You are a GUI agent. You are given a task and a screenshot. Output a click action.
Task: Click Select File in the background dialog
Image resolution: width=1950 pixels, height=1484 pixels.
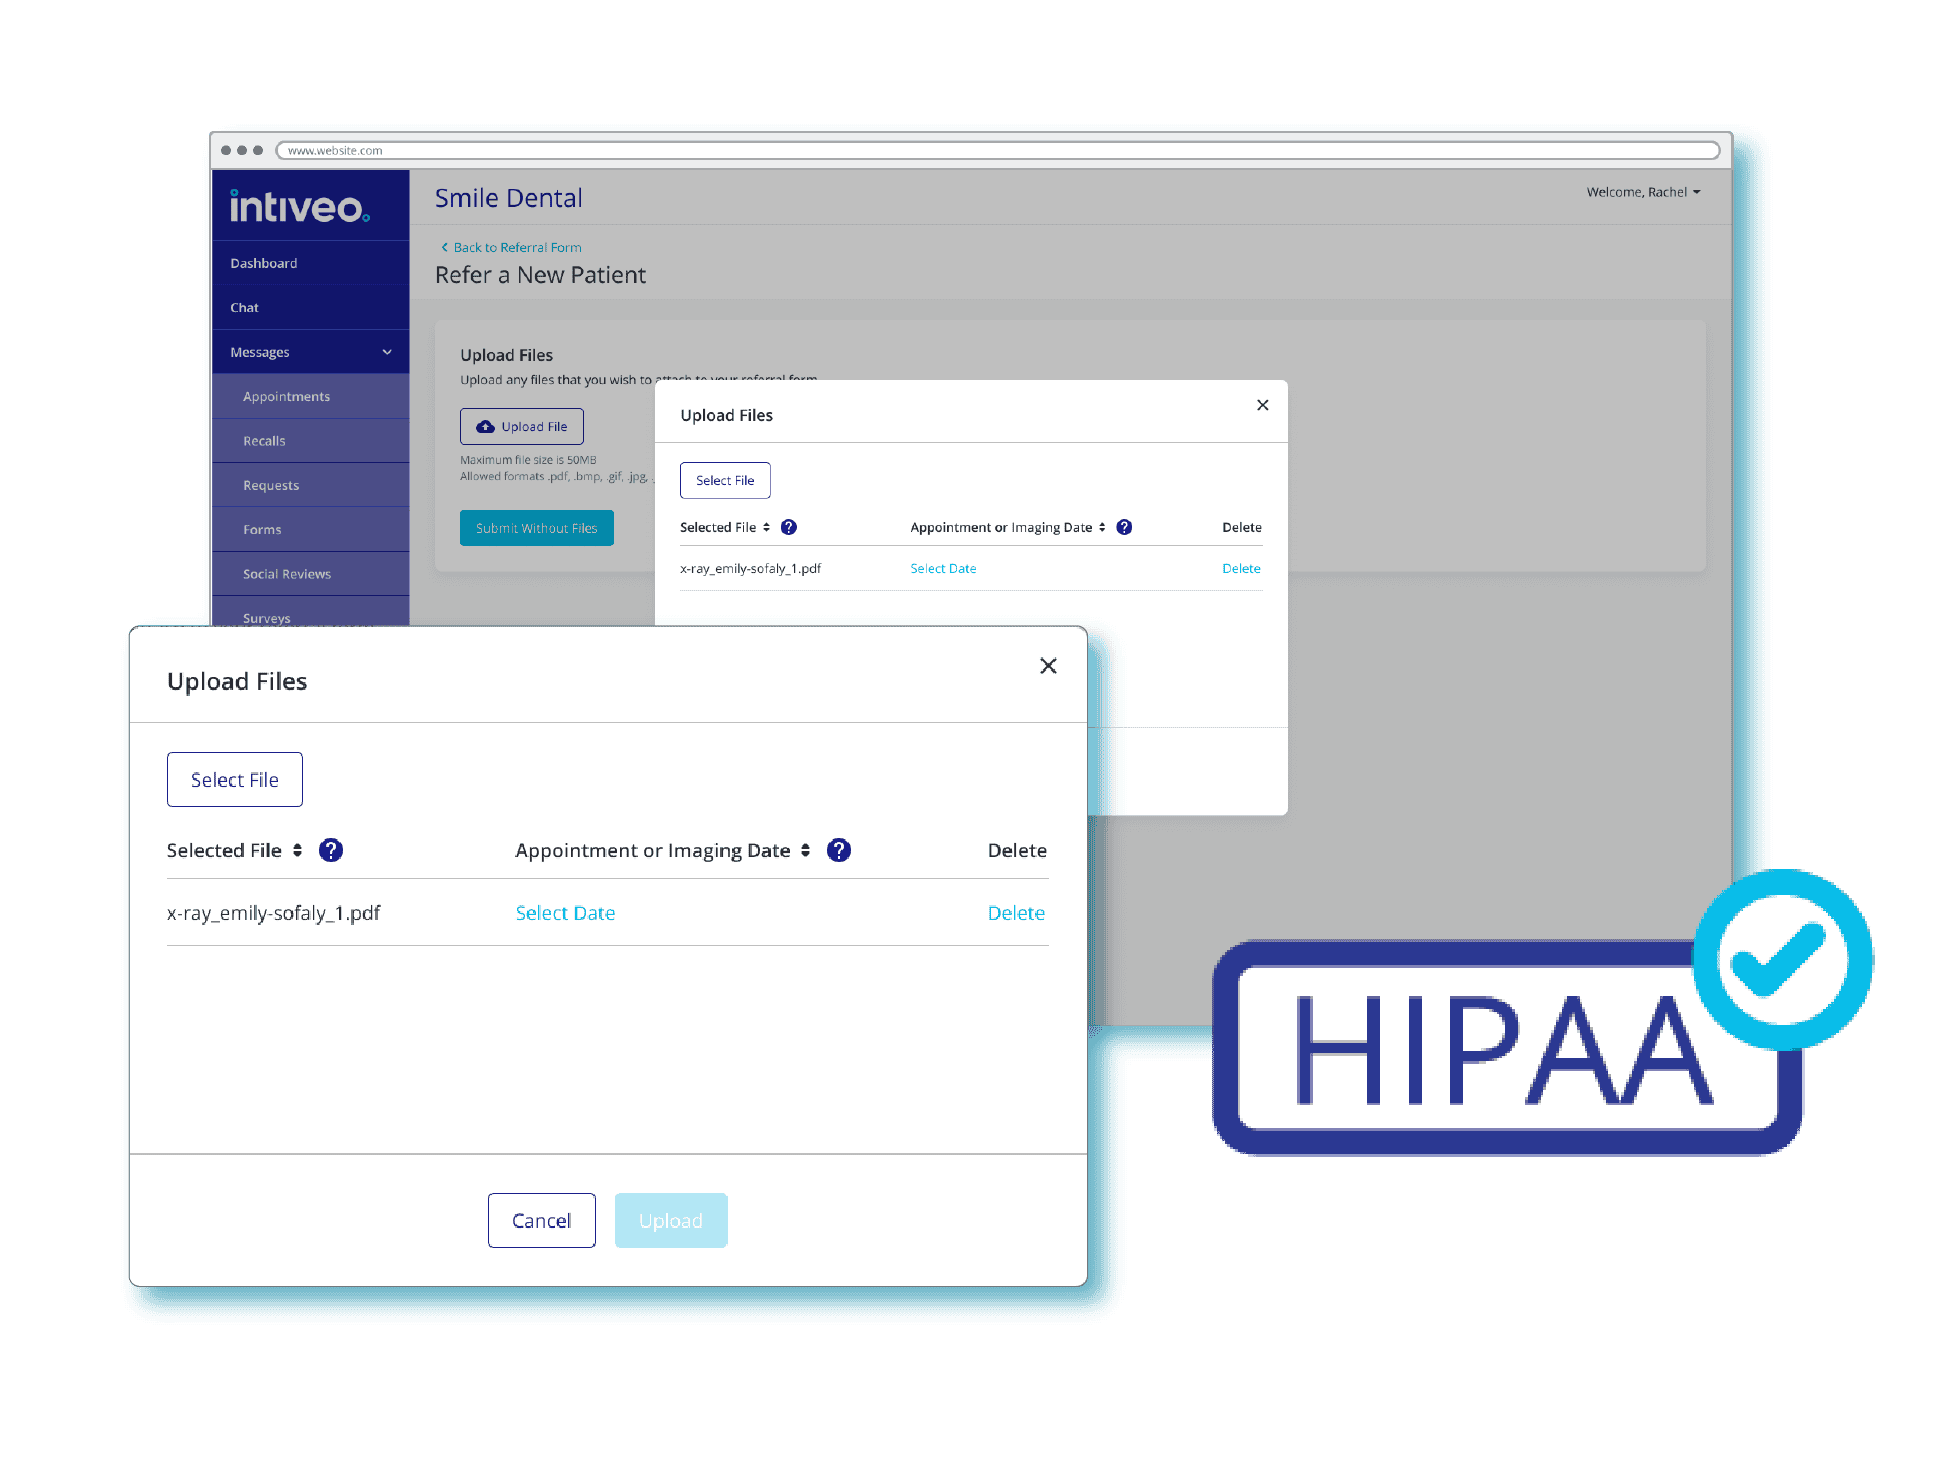point(725,480)
